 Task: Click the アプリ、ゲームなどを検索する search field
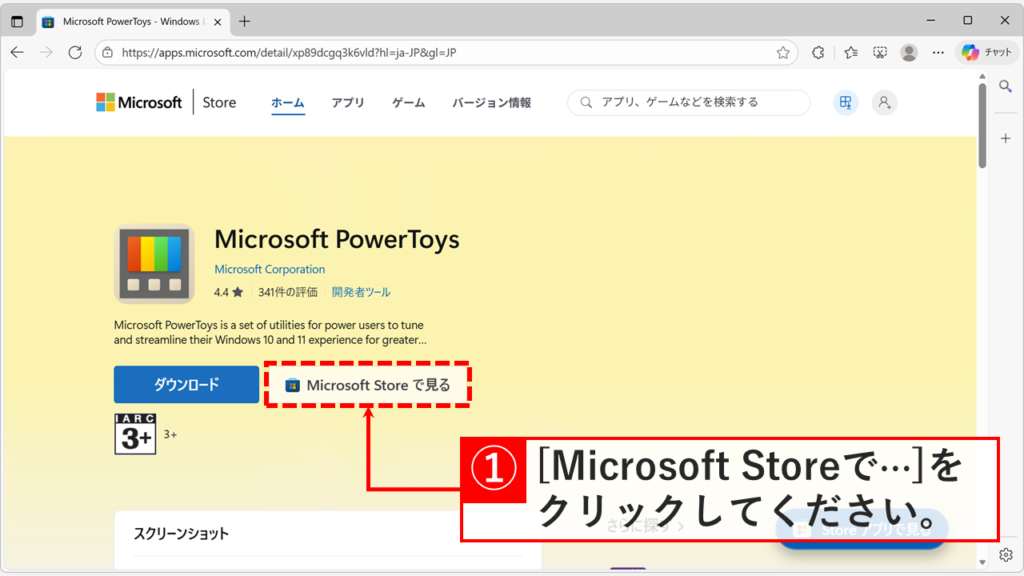pos(690,102)
